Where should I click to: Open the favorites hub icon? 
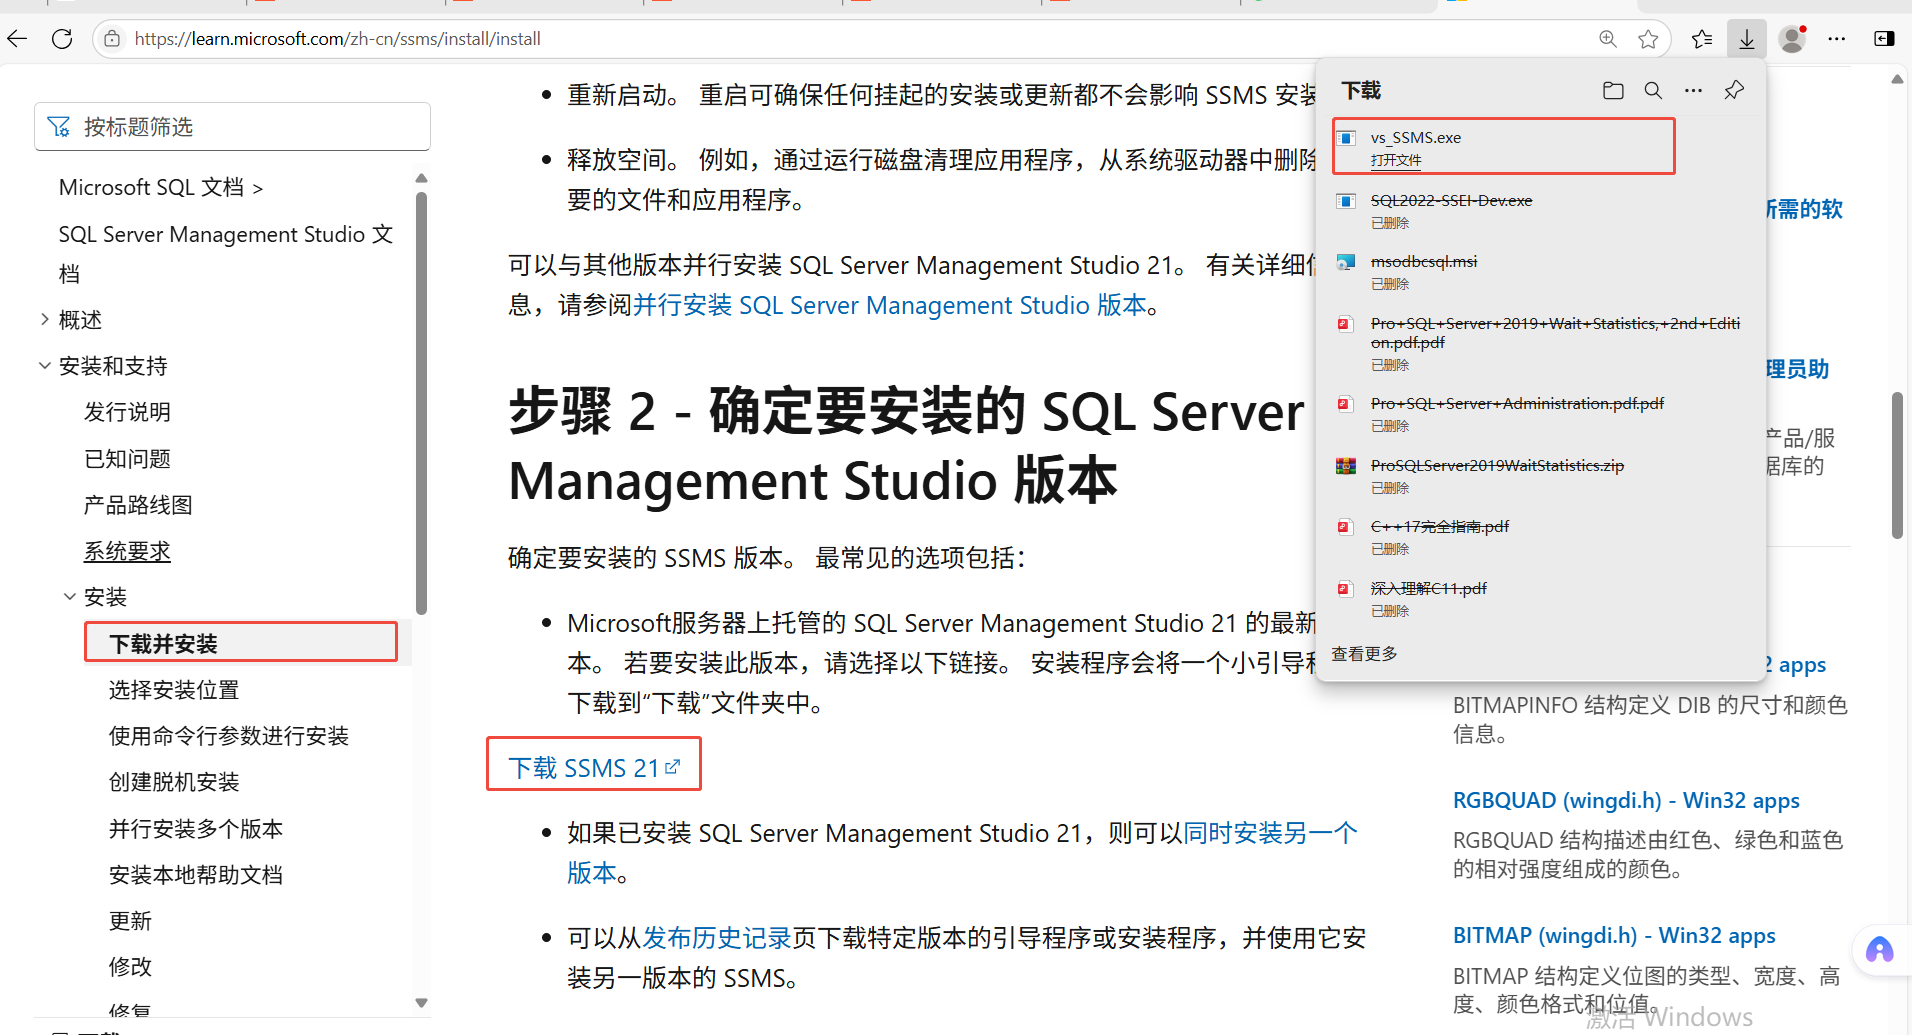point(1702,39)
